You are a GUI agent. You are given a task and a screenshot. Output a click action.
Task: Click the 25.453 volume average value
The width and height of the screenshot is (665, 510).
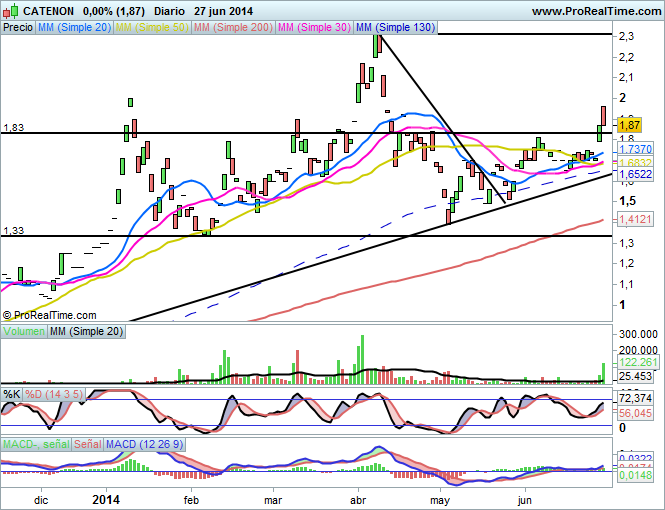click(x=635, y=376)
